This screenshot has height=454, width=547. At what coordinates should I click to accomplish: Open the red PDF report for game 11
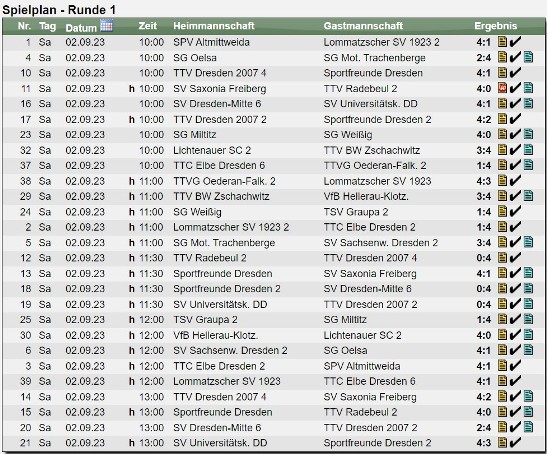[x=502, y=88]
